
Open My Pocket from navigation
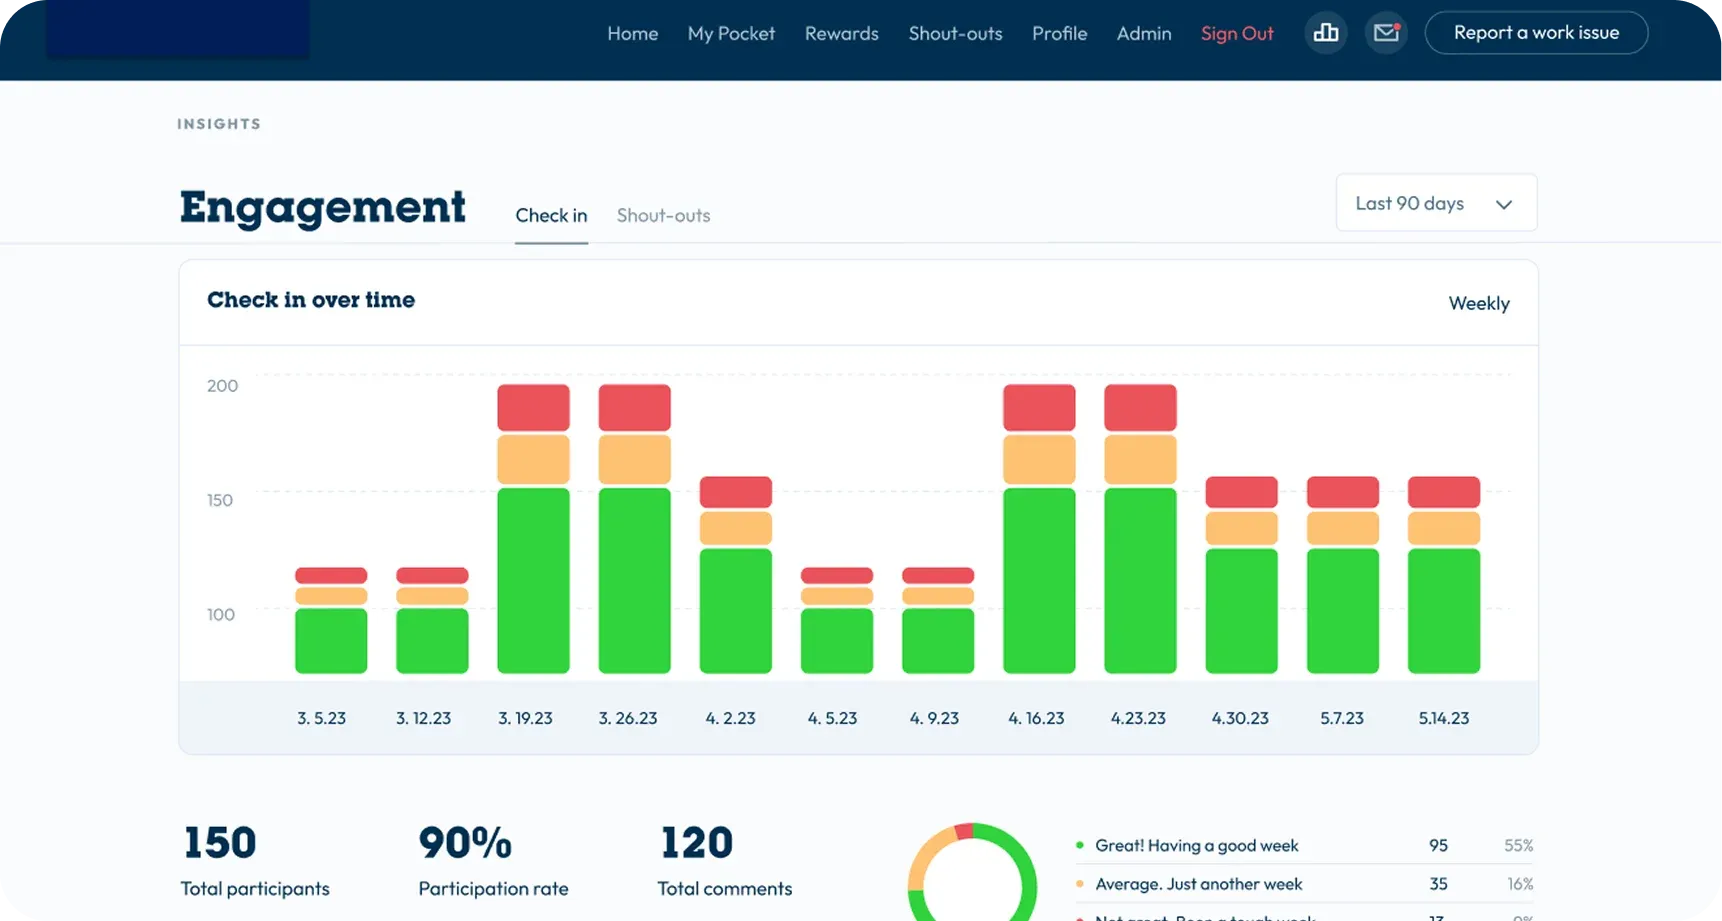click(731, 33)
